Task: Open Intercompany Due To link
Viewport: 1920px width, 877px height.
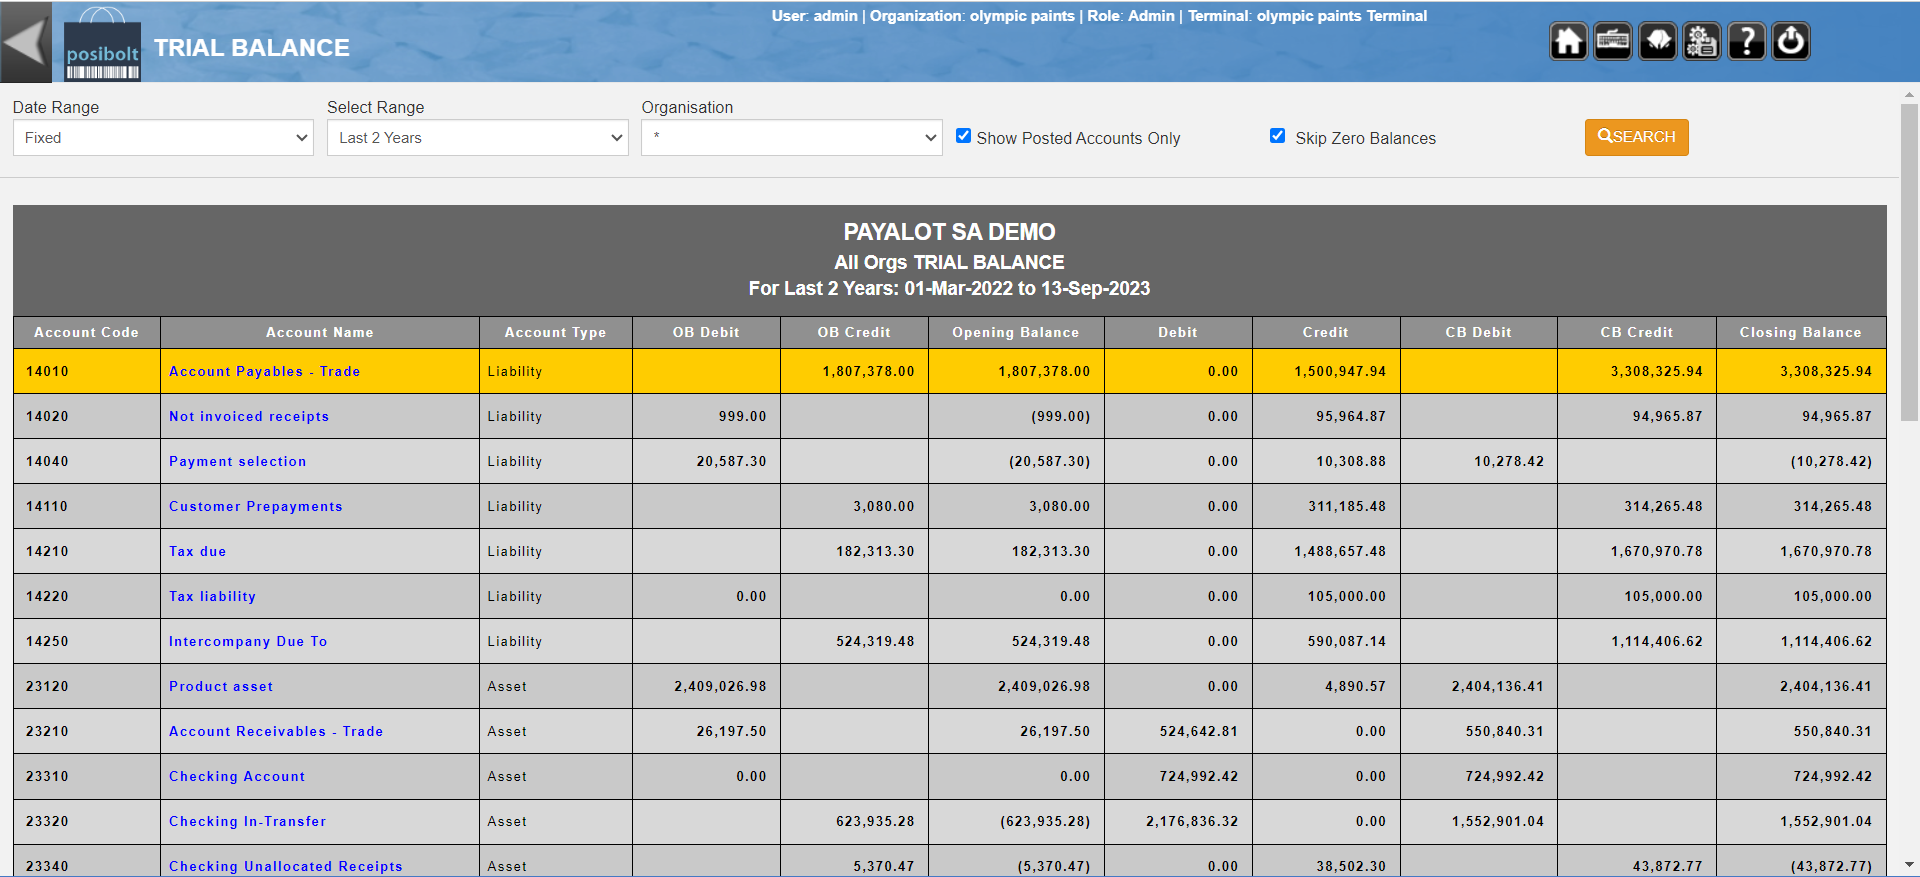Action: [x=248, y=641]
